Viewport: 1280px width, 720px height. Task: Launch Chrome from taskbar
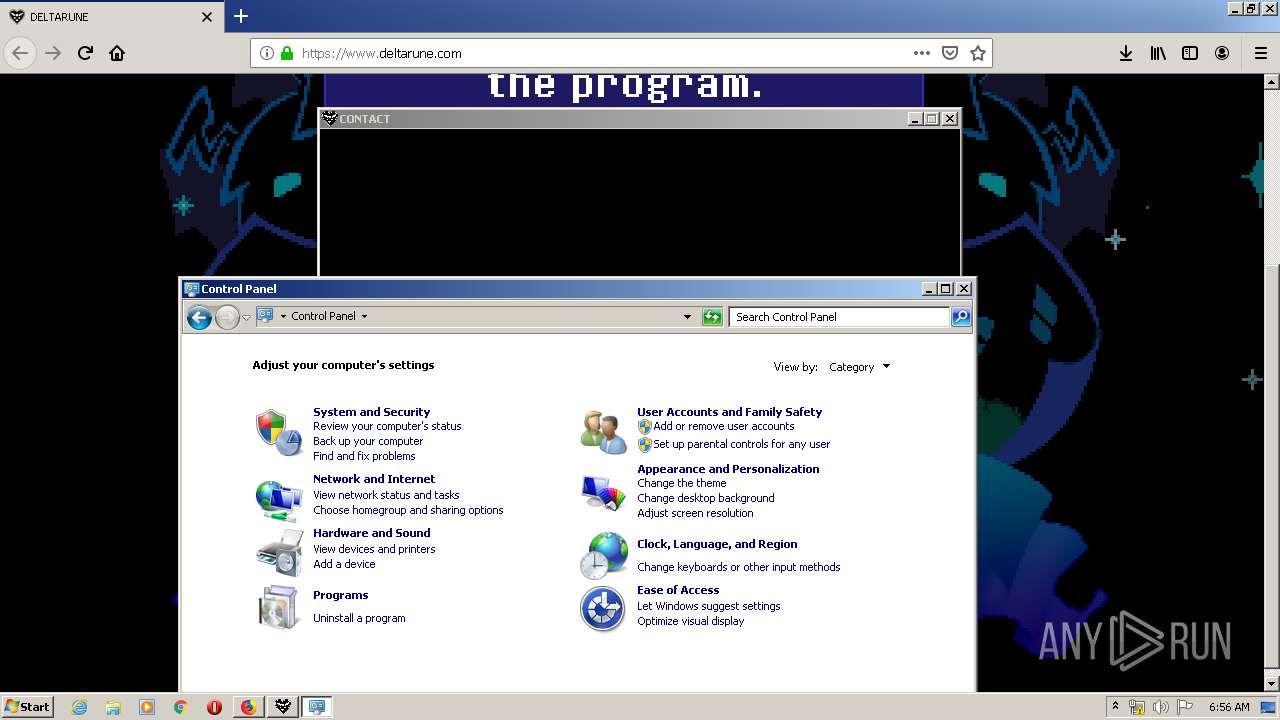coord(181,707)
